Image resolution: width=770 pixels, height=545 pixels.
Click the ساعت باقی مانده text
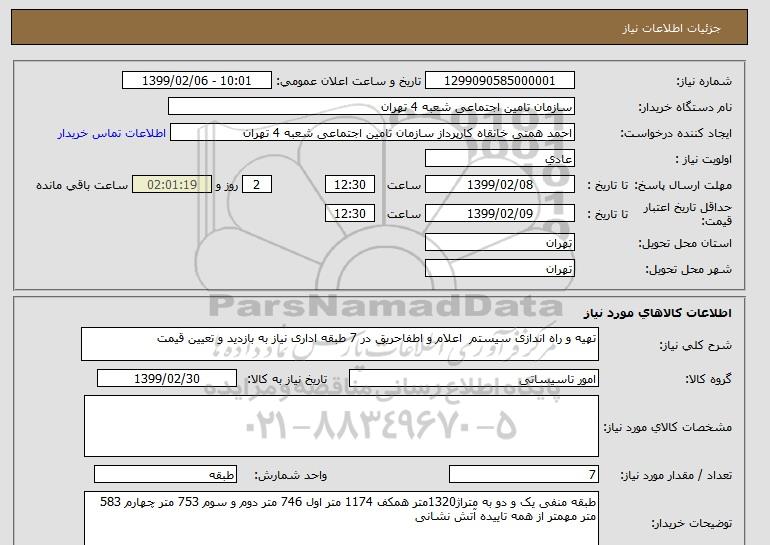click(x=82, y=185)
